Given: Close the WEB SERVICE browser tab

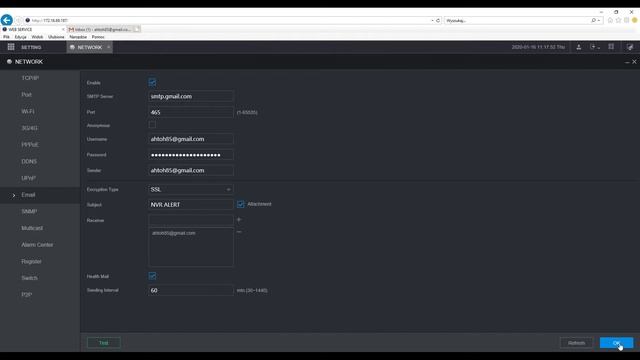Looking at the screenshot, I should 63,29.
